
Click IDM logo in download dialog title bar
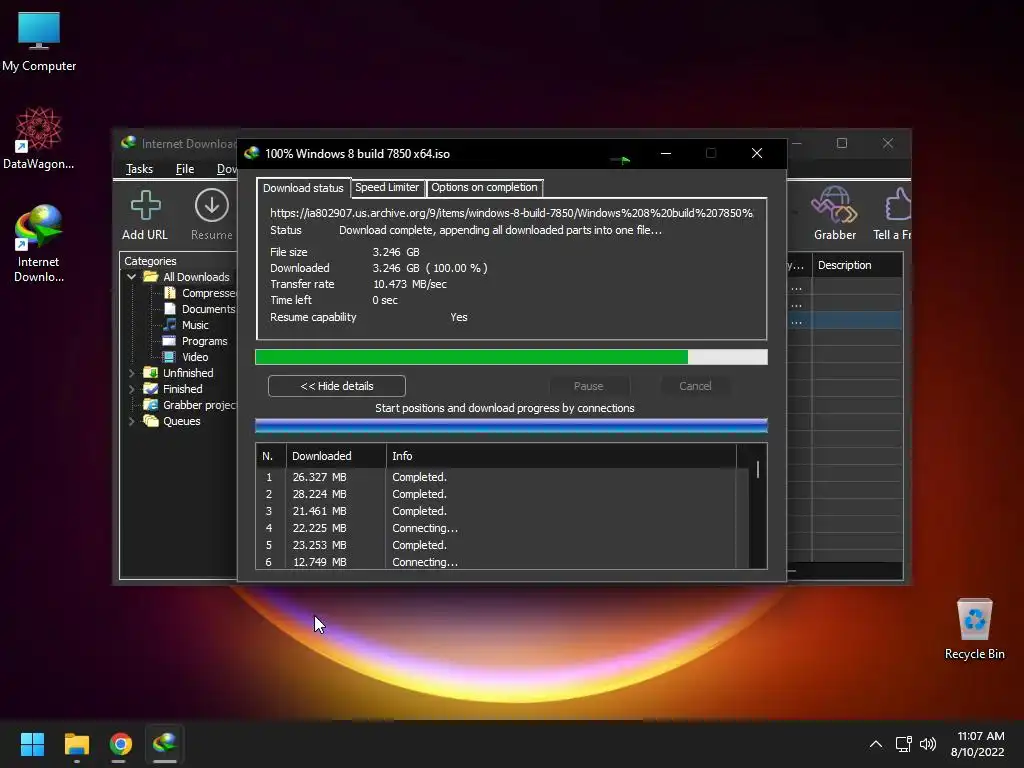pos(251,153)
